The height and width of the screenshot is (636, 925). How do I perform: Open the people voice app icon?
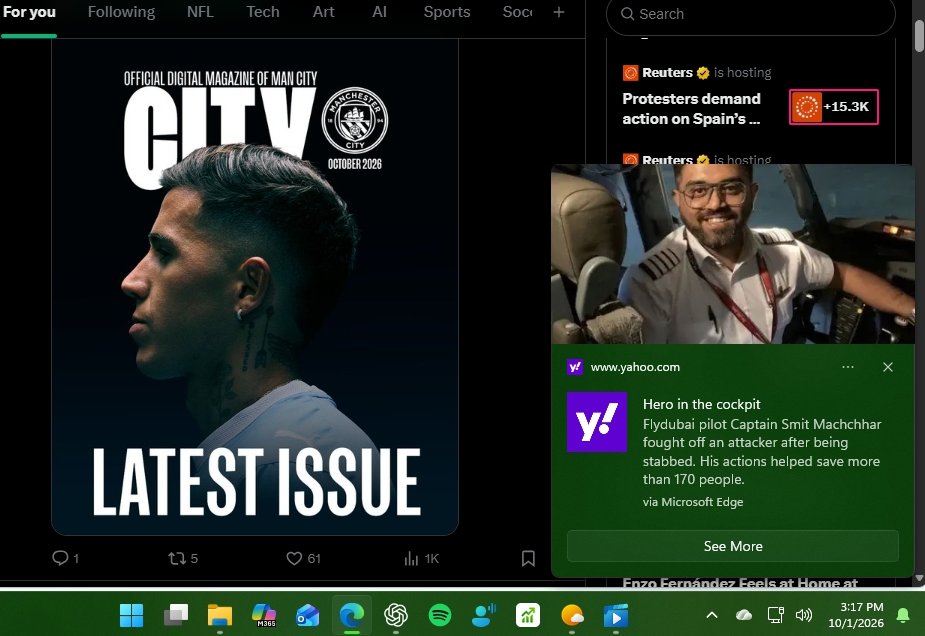click(x=484, y=615)
